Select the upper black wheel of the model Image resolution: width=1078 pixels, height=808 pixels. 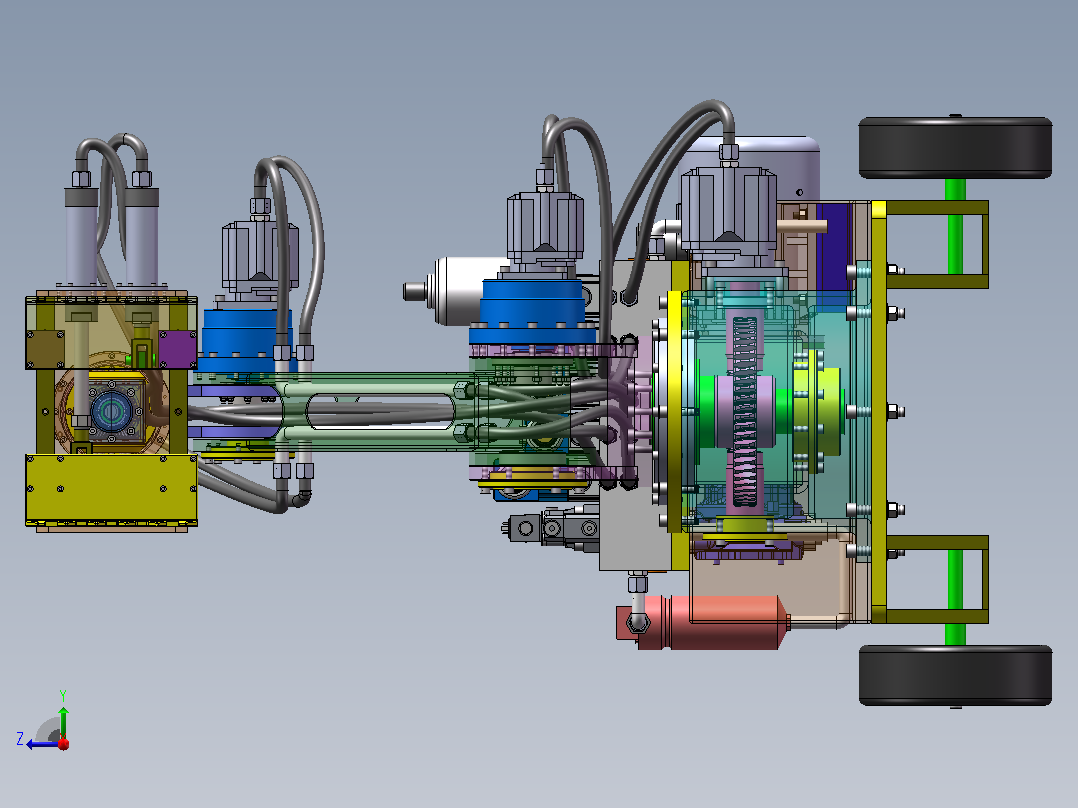pos(955,147)
